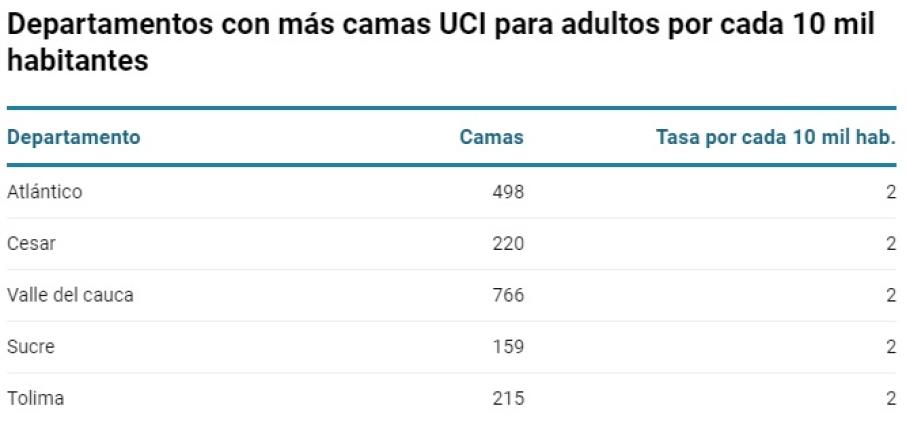
Task: Click the 498 beds value
Action: point(507,192)
